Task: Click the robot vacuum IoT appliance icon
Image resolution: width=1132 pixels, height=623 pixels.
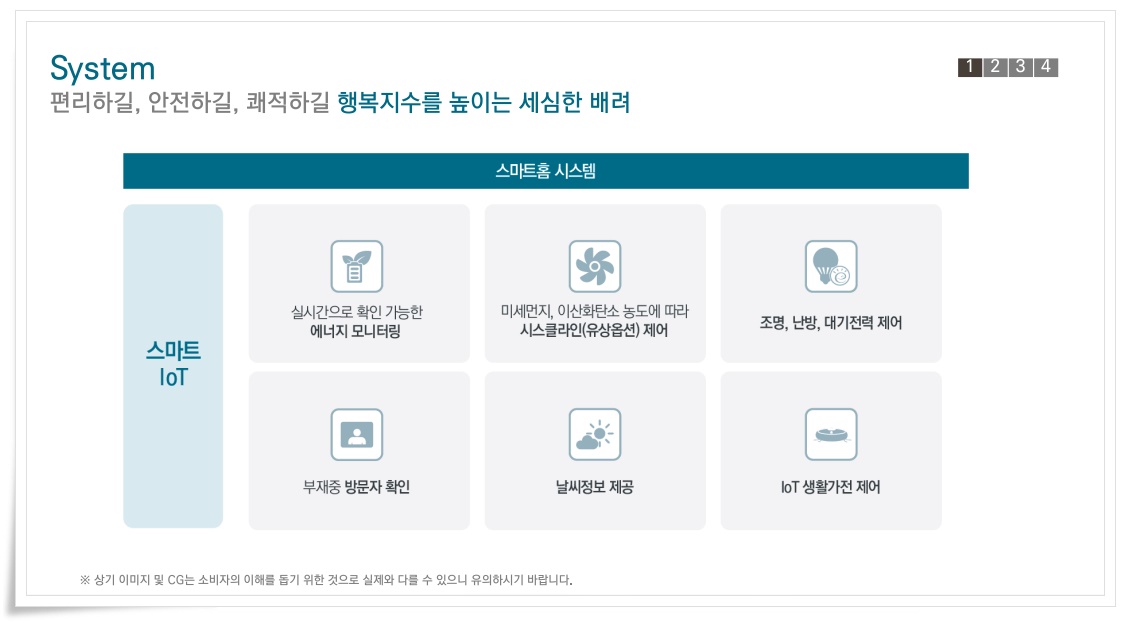Action: coord(831,435)
